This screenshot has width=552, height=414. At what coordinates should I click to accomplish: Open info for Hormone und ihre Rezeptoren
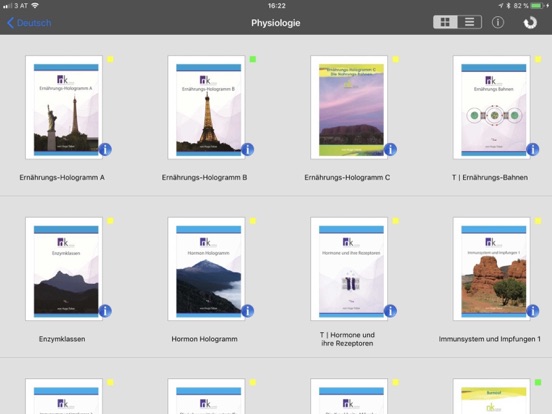(x=390, y=311)
